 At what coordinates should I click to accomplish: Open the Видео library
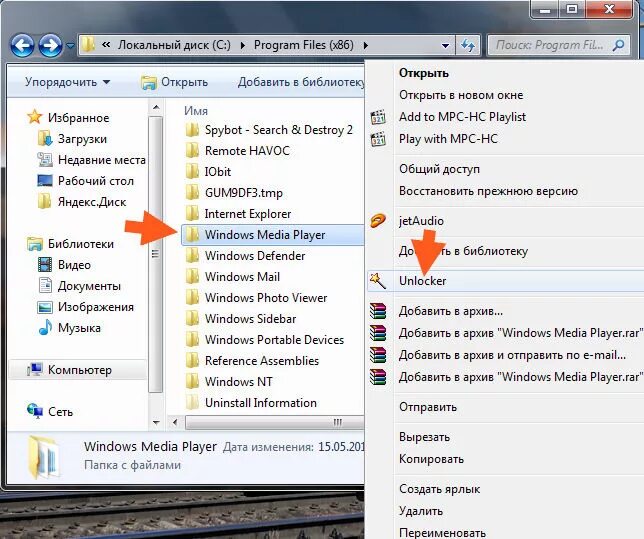64,265
